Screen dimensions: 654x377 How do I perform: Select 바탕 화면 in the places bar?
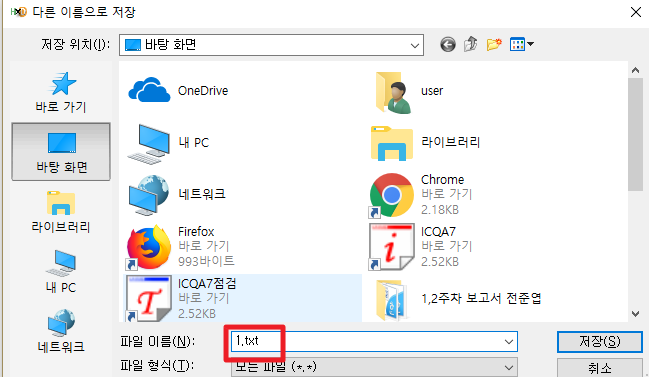point(61,152)
